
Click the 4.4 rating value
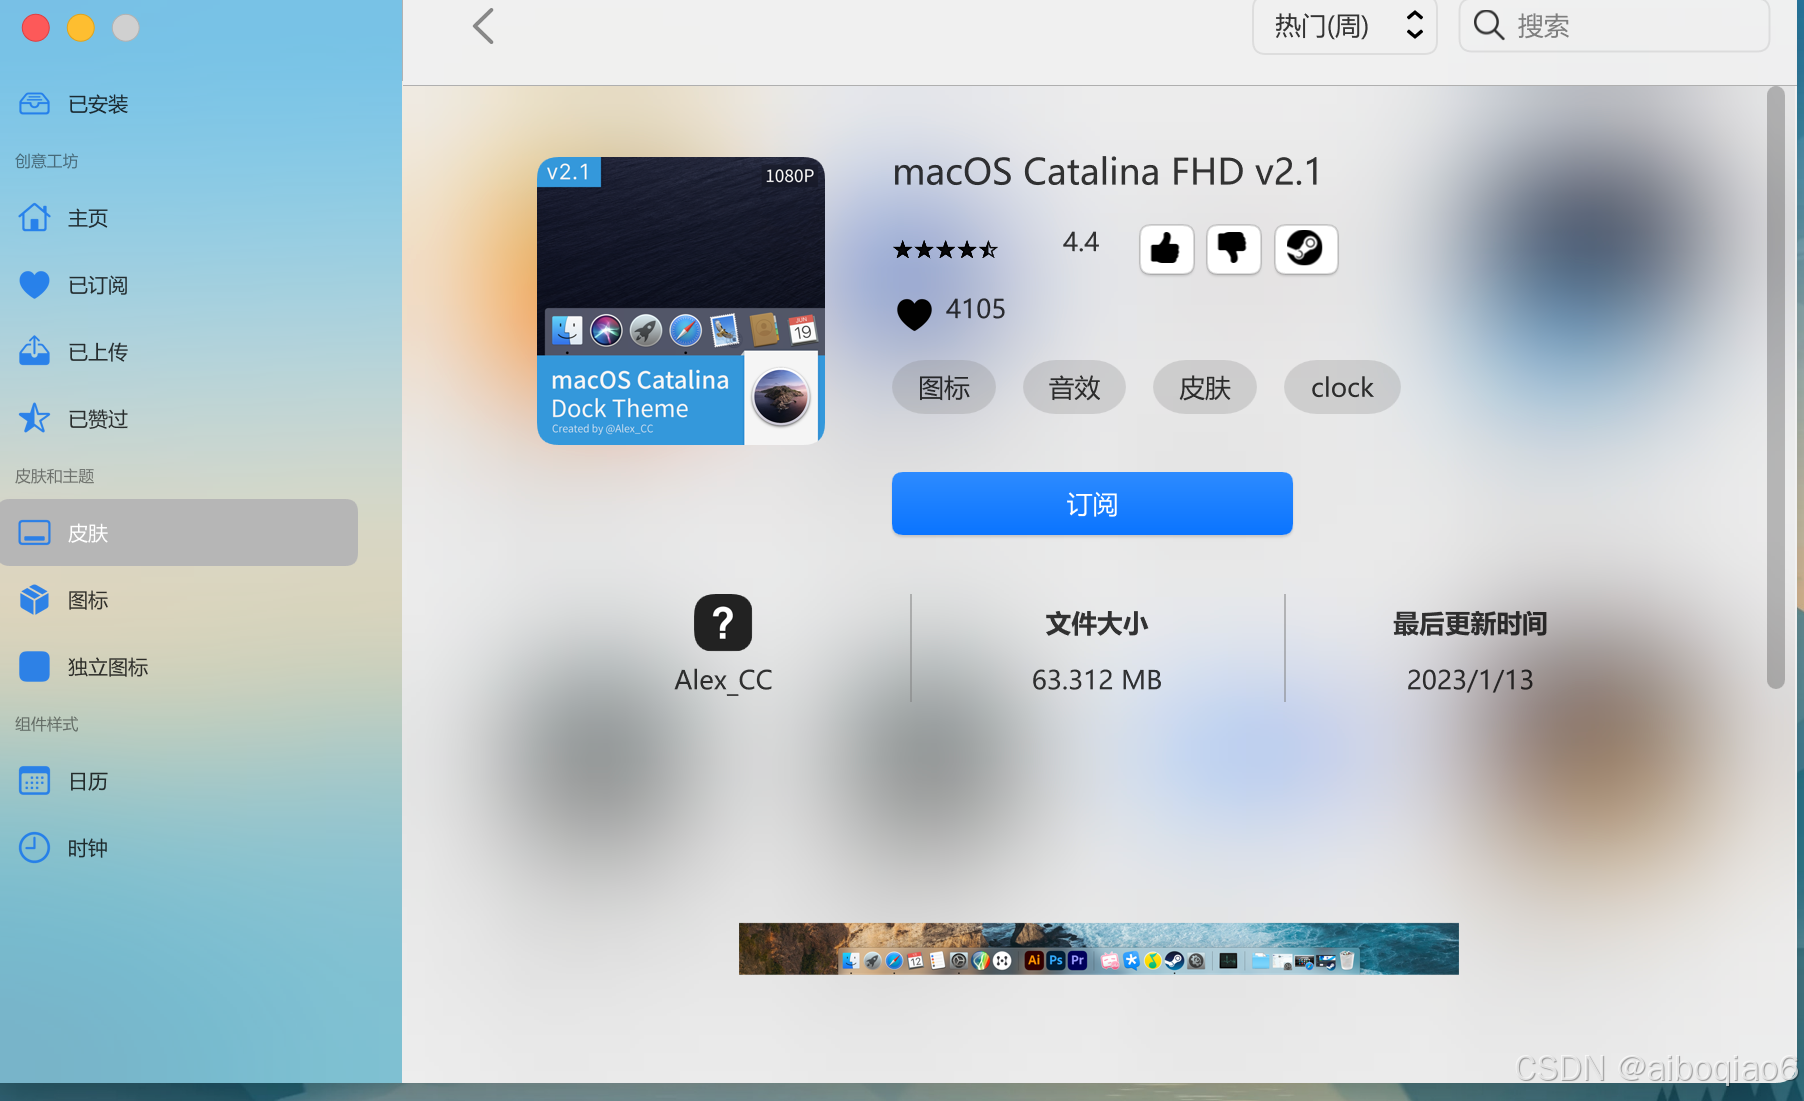tap(1080, 242)
